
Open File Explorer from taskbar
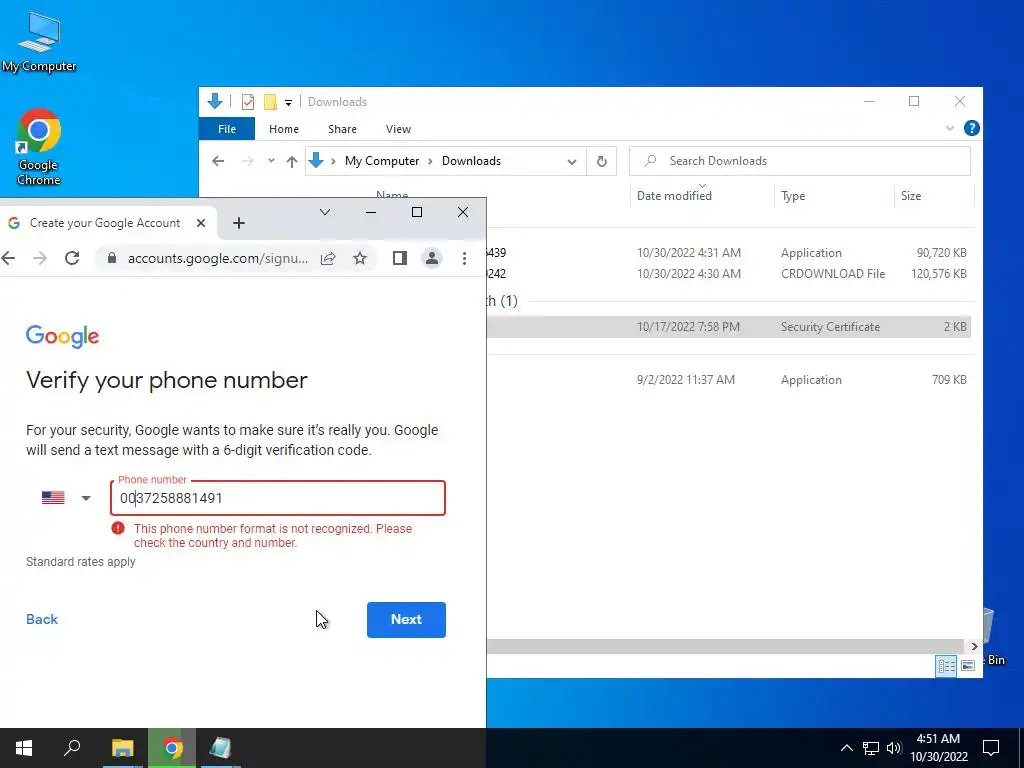pos(122,748)
